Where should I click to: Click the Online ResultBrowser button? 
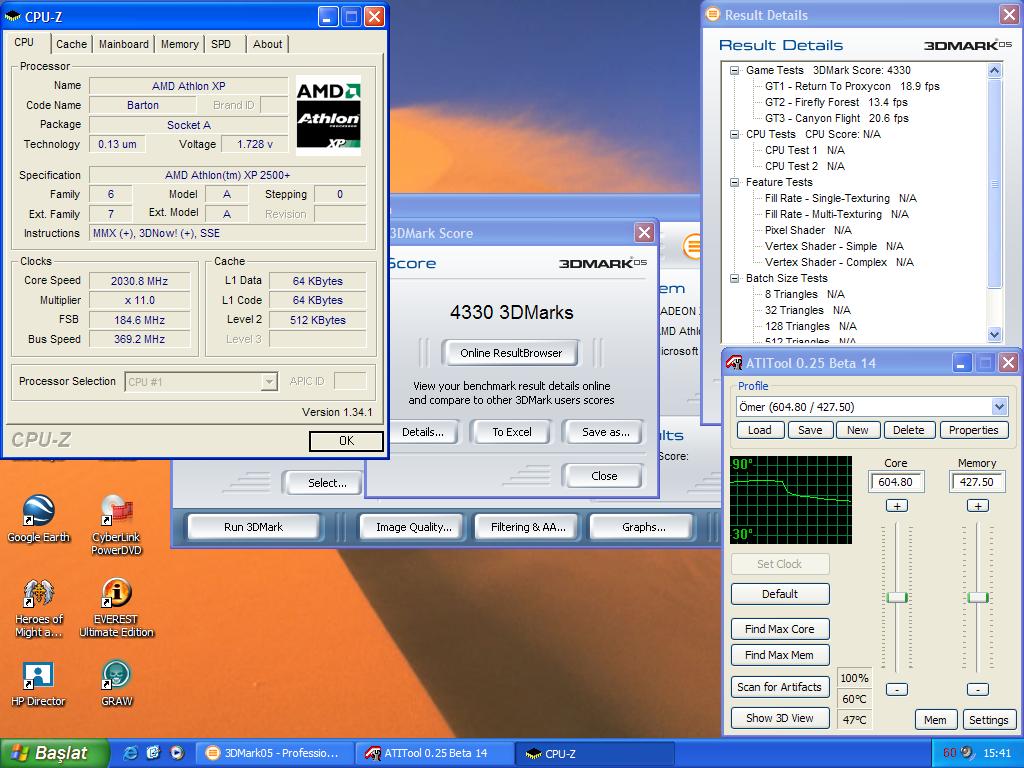[511, 353]
